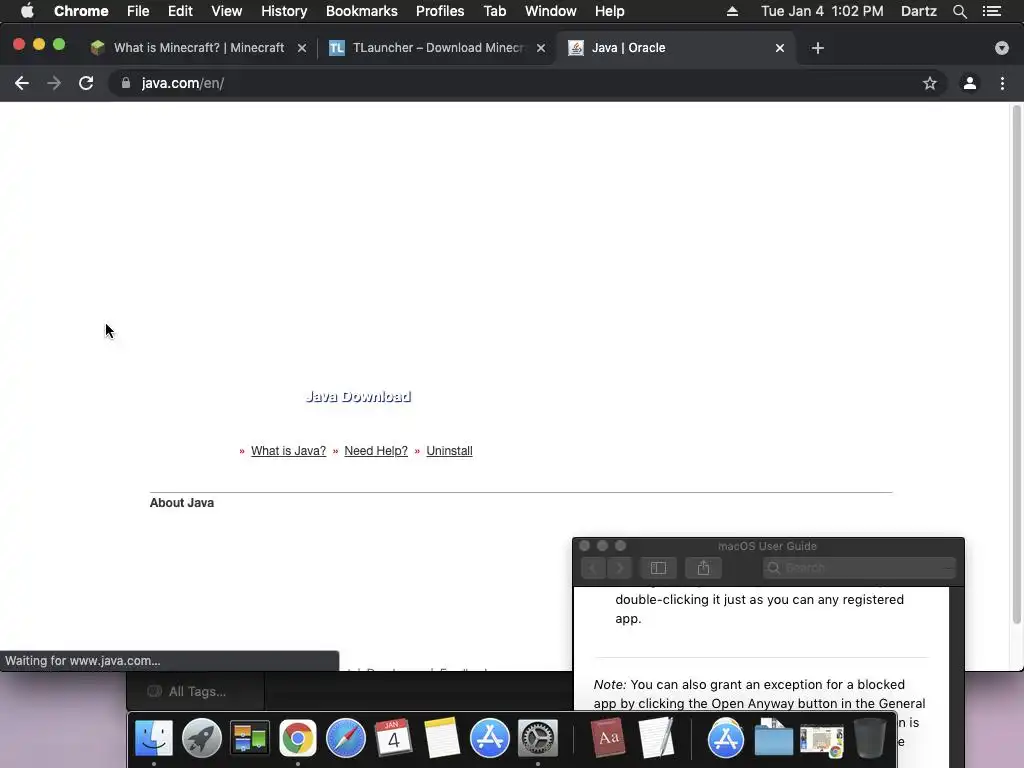The width and height of the screenshot is (1024, 768).
Task: Click the Chrome back arrow
Action: [22, 83]
